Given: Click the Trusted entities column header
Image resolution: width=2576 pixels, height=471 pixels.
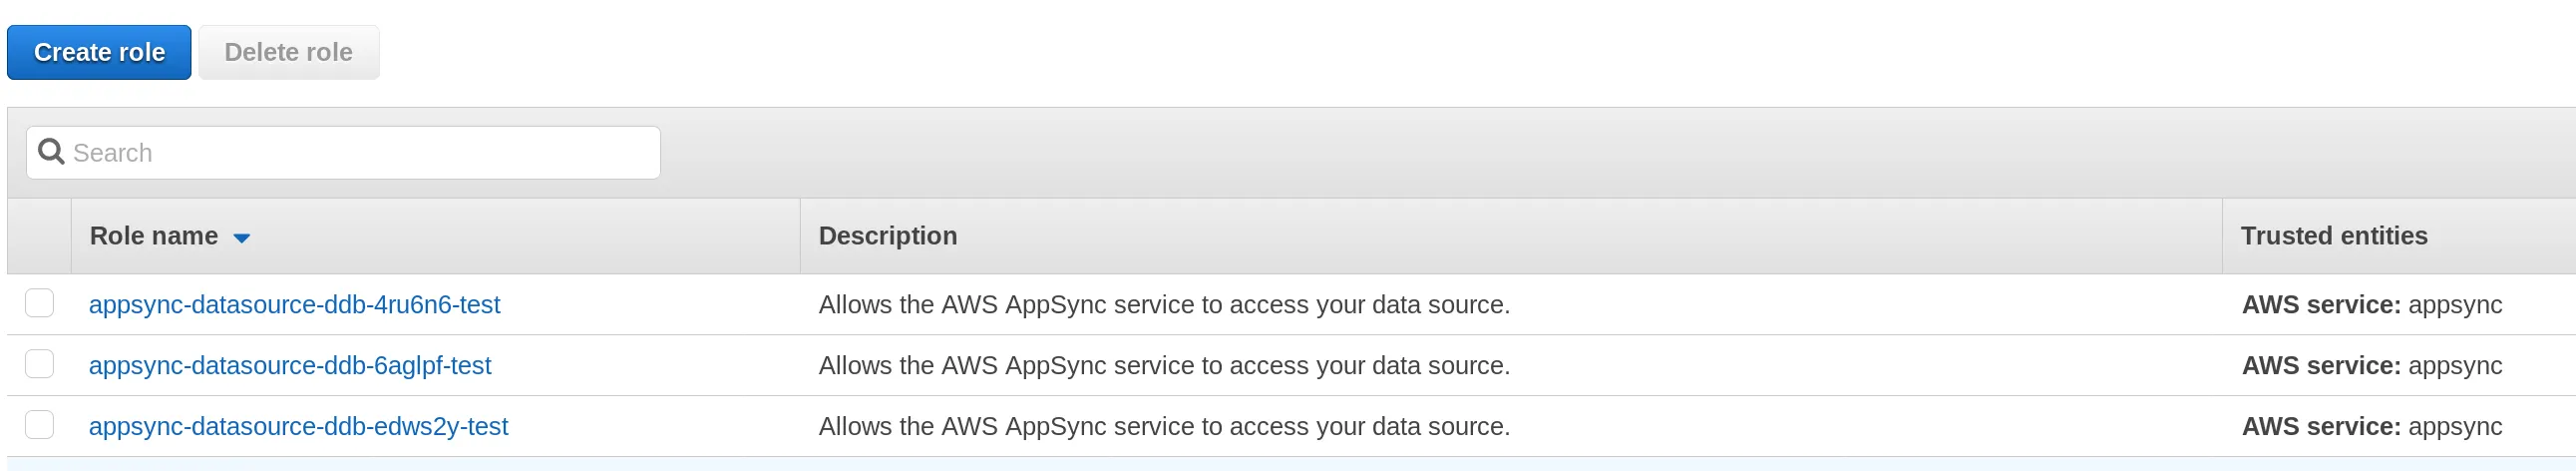Looking at the screenshot, I should (x=2333, y=236).
